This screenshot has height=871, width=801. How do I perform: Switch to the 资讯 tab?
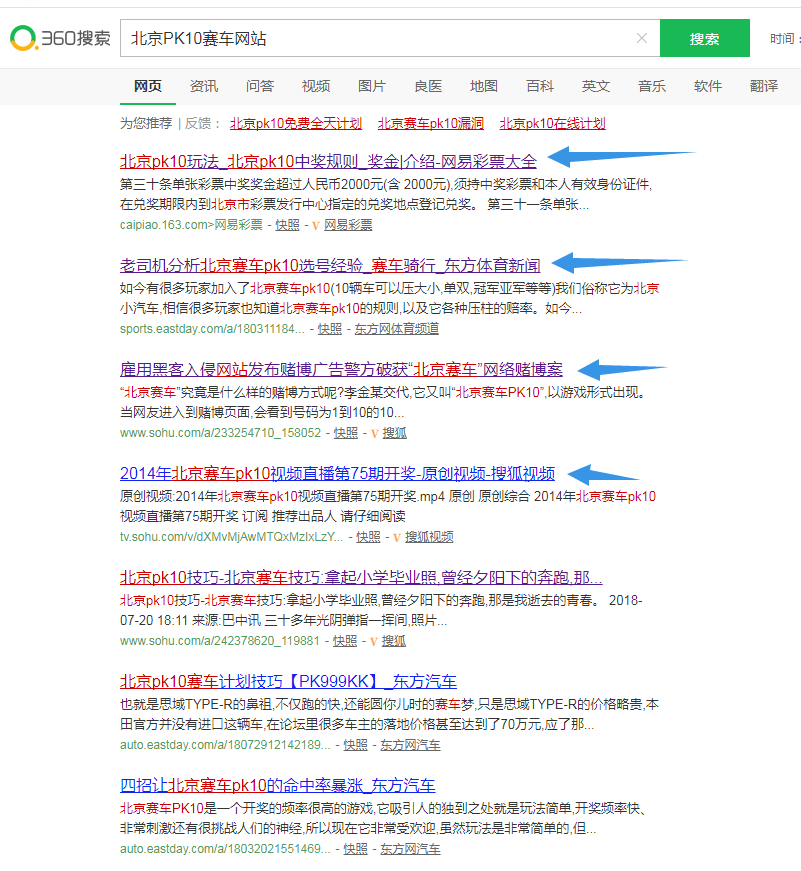pos(204,86)
